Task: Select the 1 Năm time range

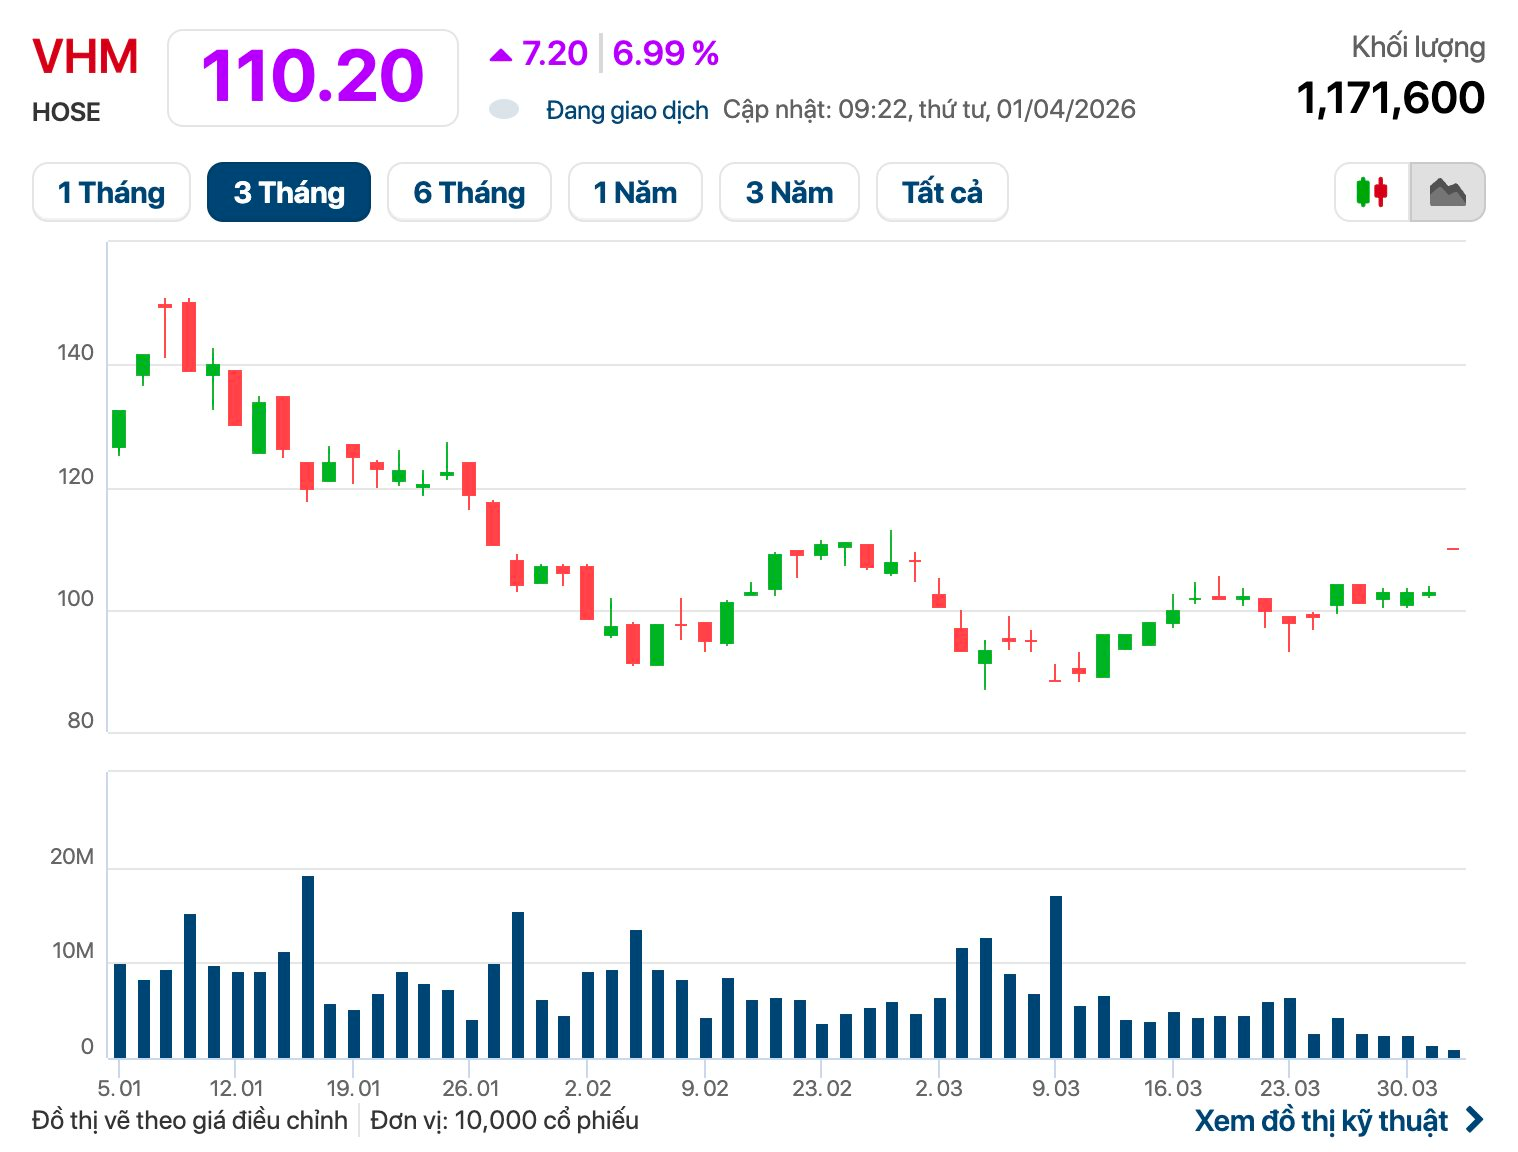Action: (x=635, y=192)
